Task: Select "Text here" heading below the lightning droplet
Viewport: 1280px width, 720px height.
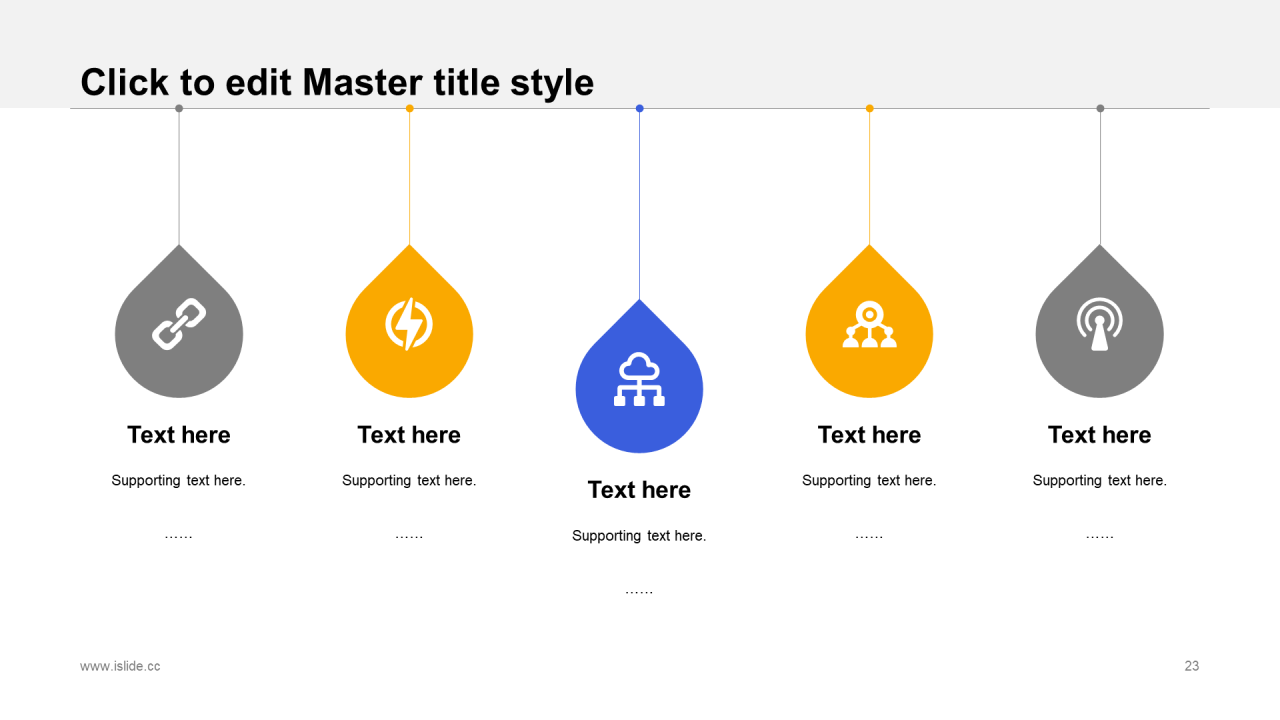Action: 409,435
